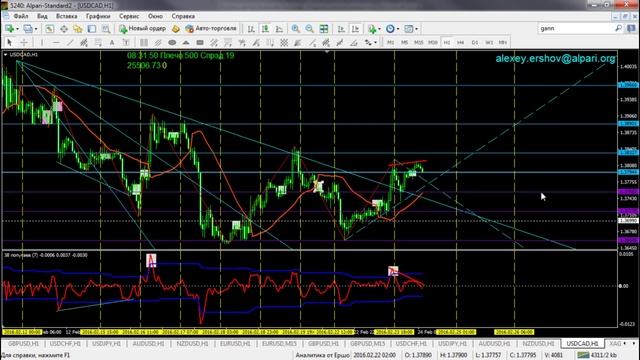The width and height of the screenshot is (640, 360).
Task: Zoom in on the chart
Action: (x=296, y=29)
